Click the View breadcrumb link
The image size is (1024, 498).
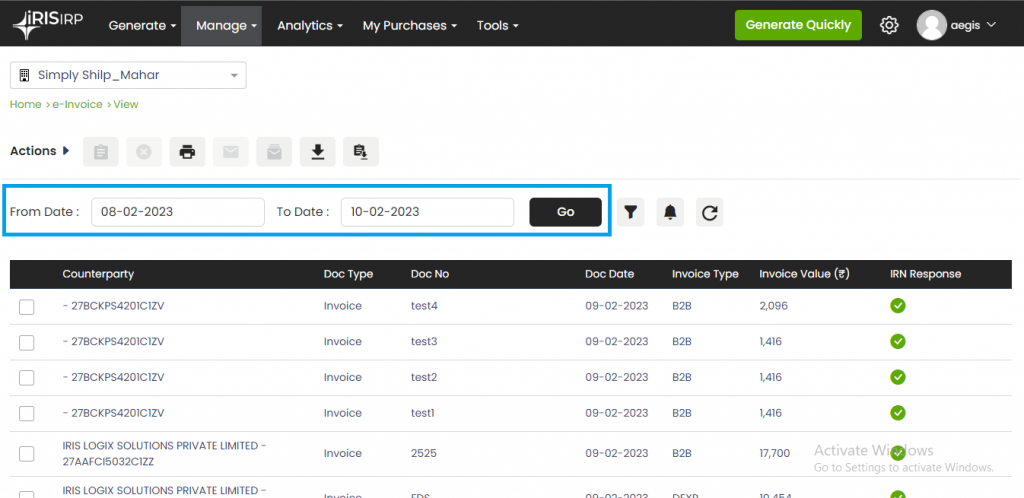(126, 104)
